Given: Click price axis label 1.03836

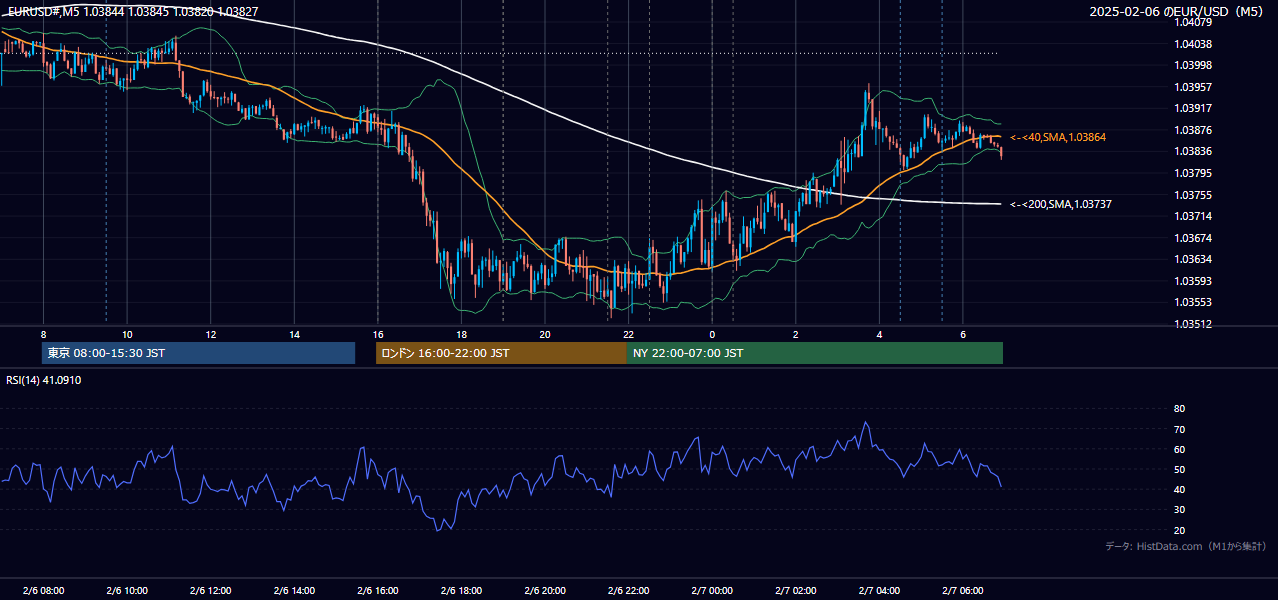Looking at the screenshot, I should click(x=1194, y=151).
